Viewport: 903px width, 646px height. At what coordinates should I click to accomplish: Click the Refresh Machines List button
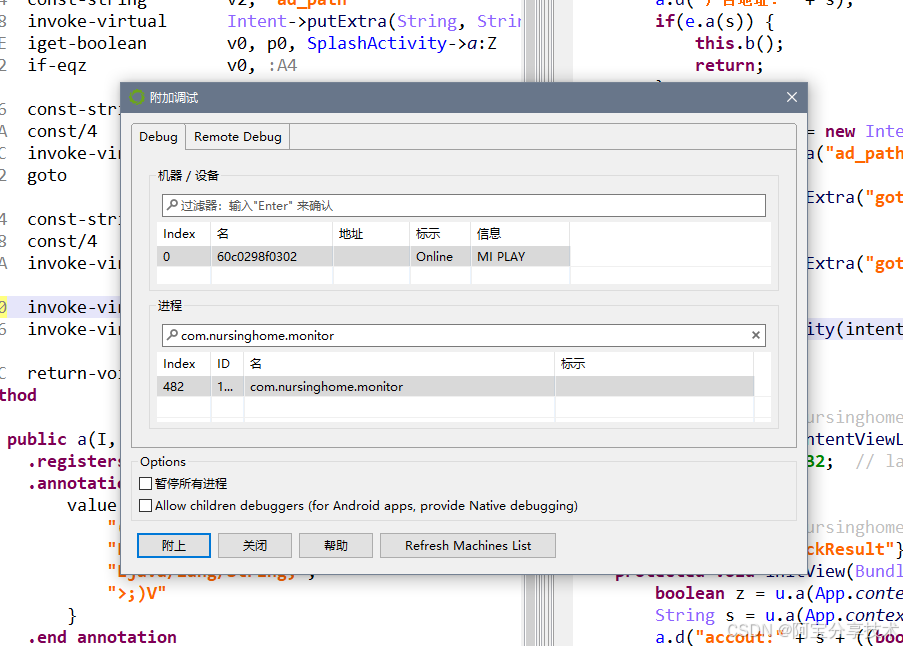468,545
